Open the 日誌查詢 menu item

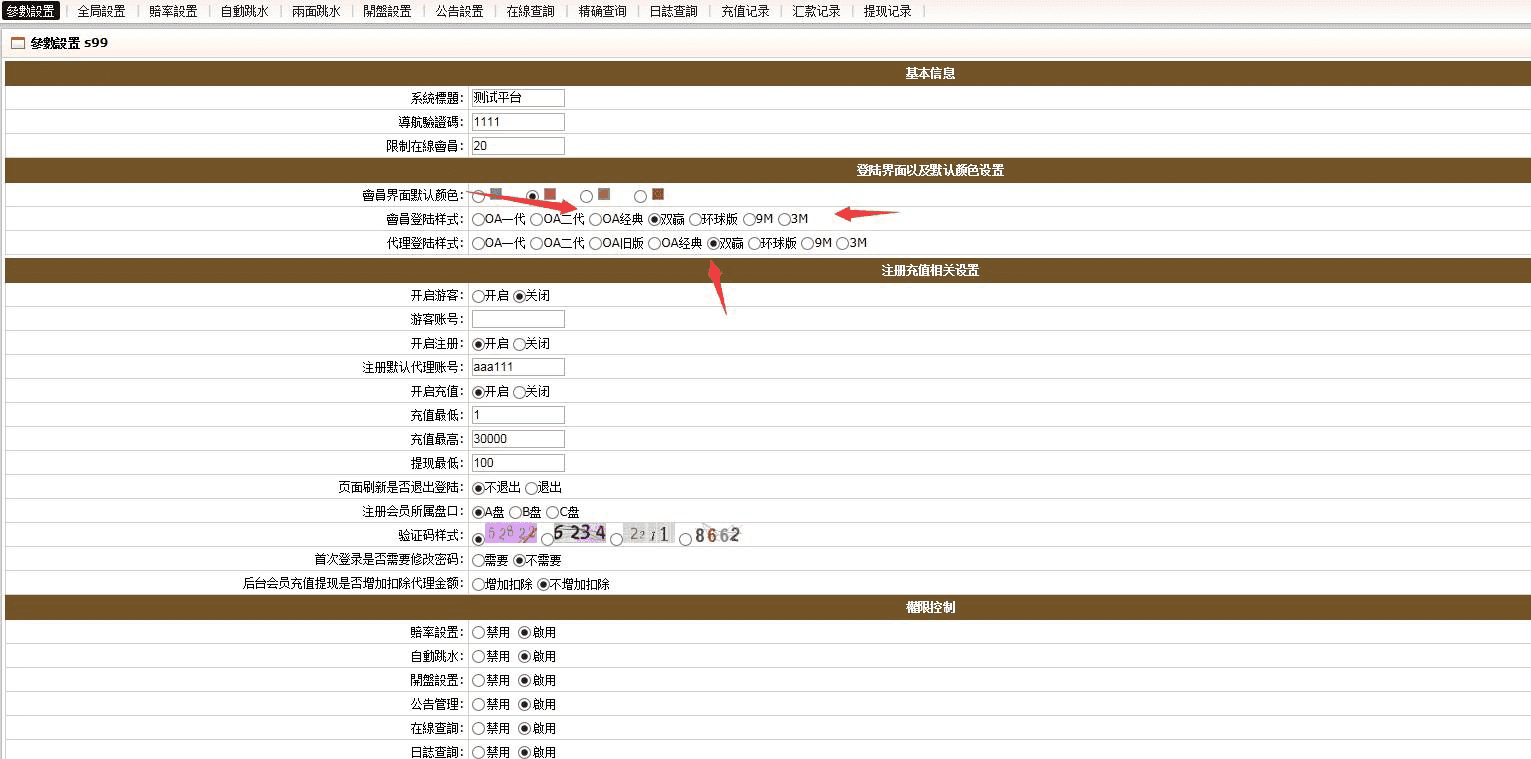tap(673, 12)
